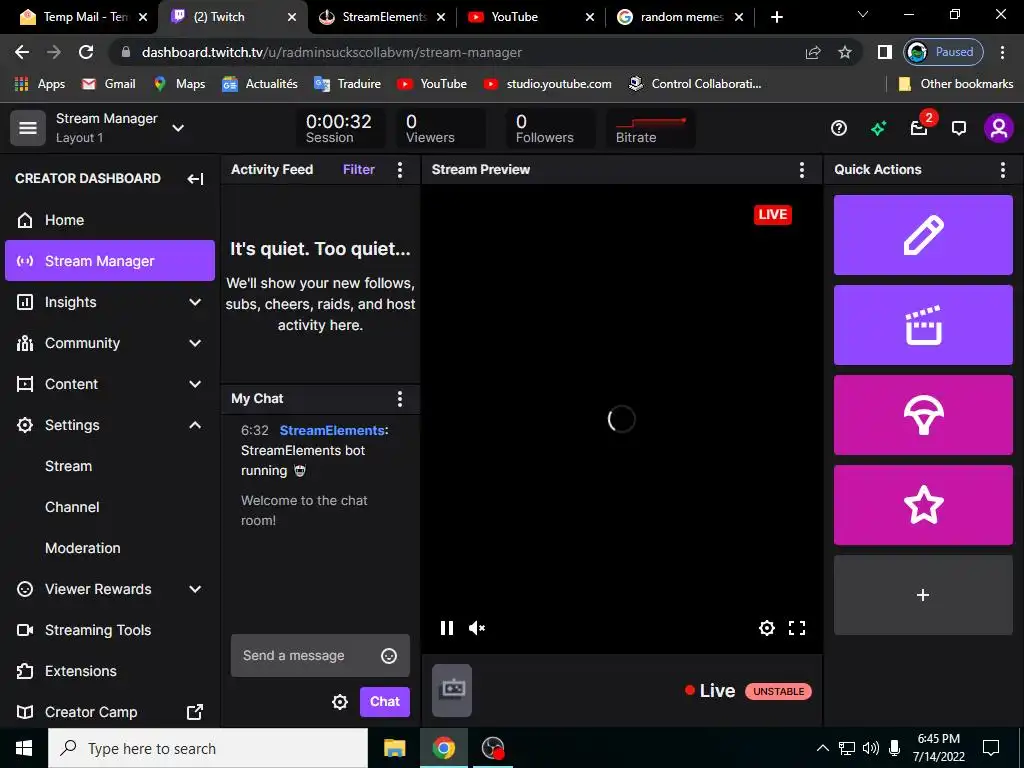This screenshot has width=1024, height=768.
Task: Click the star quick action tile
Action: tap(923, 505)
